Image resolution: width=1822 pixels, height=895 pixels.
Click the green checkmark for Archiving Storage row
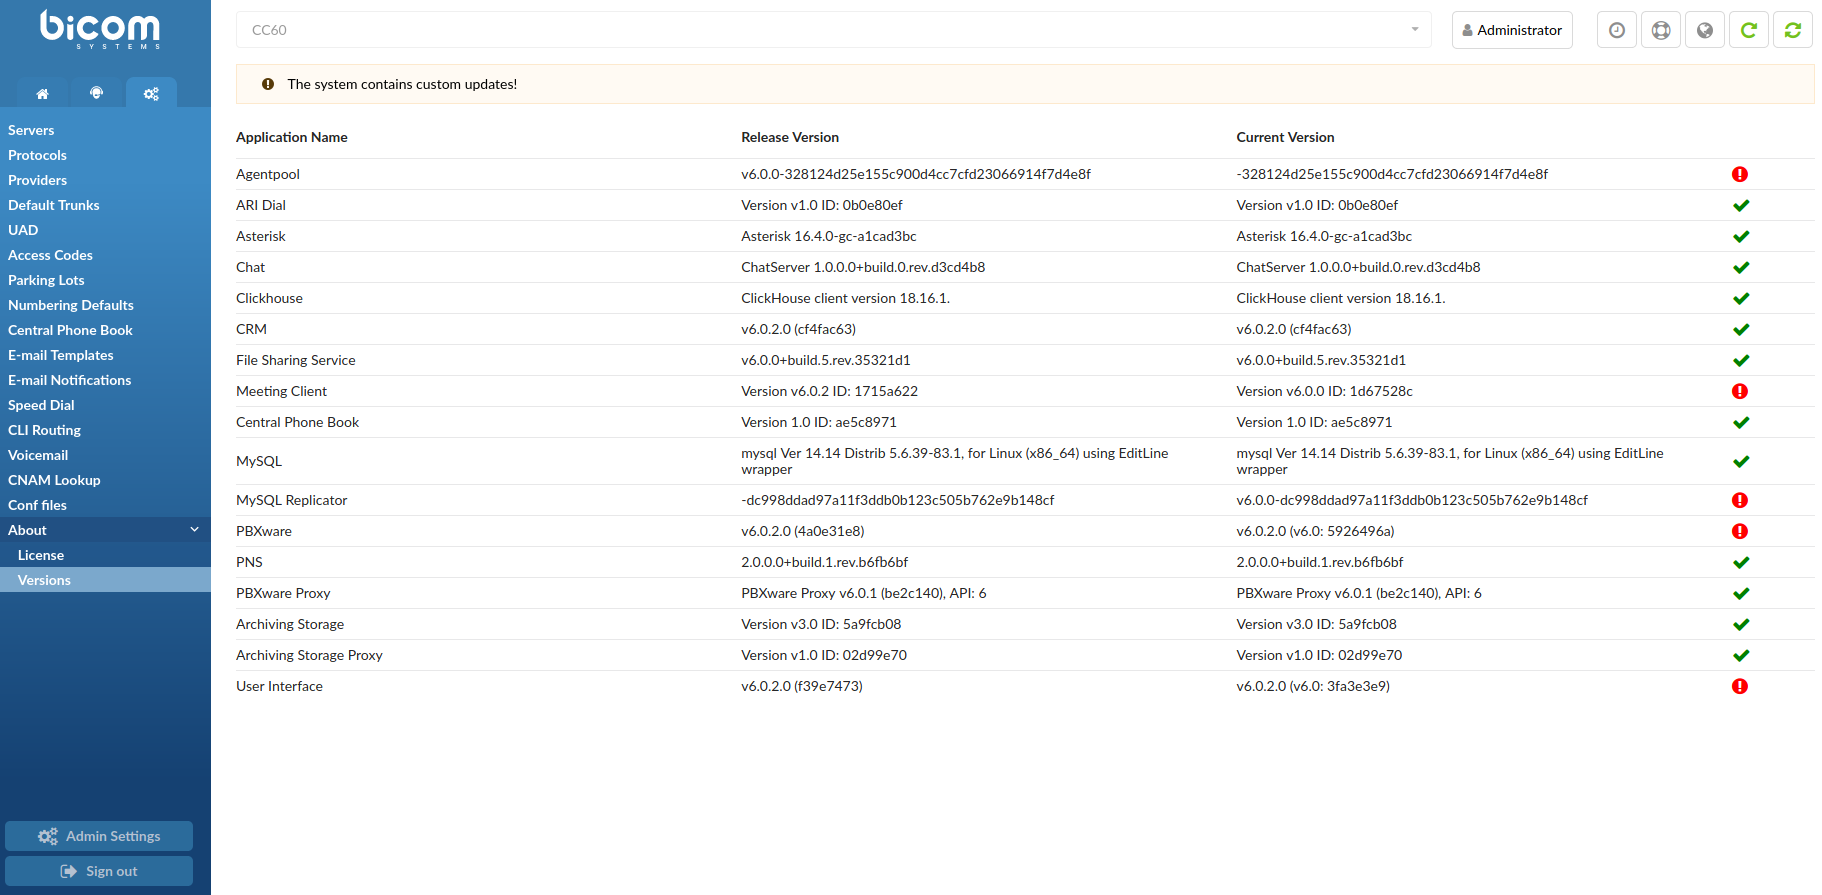(x=1741, y=624)
